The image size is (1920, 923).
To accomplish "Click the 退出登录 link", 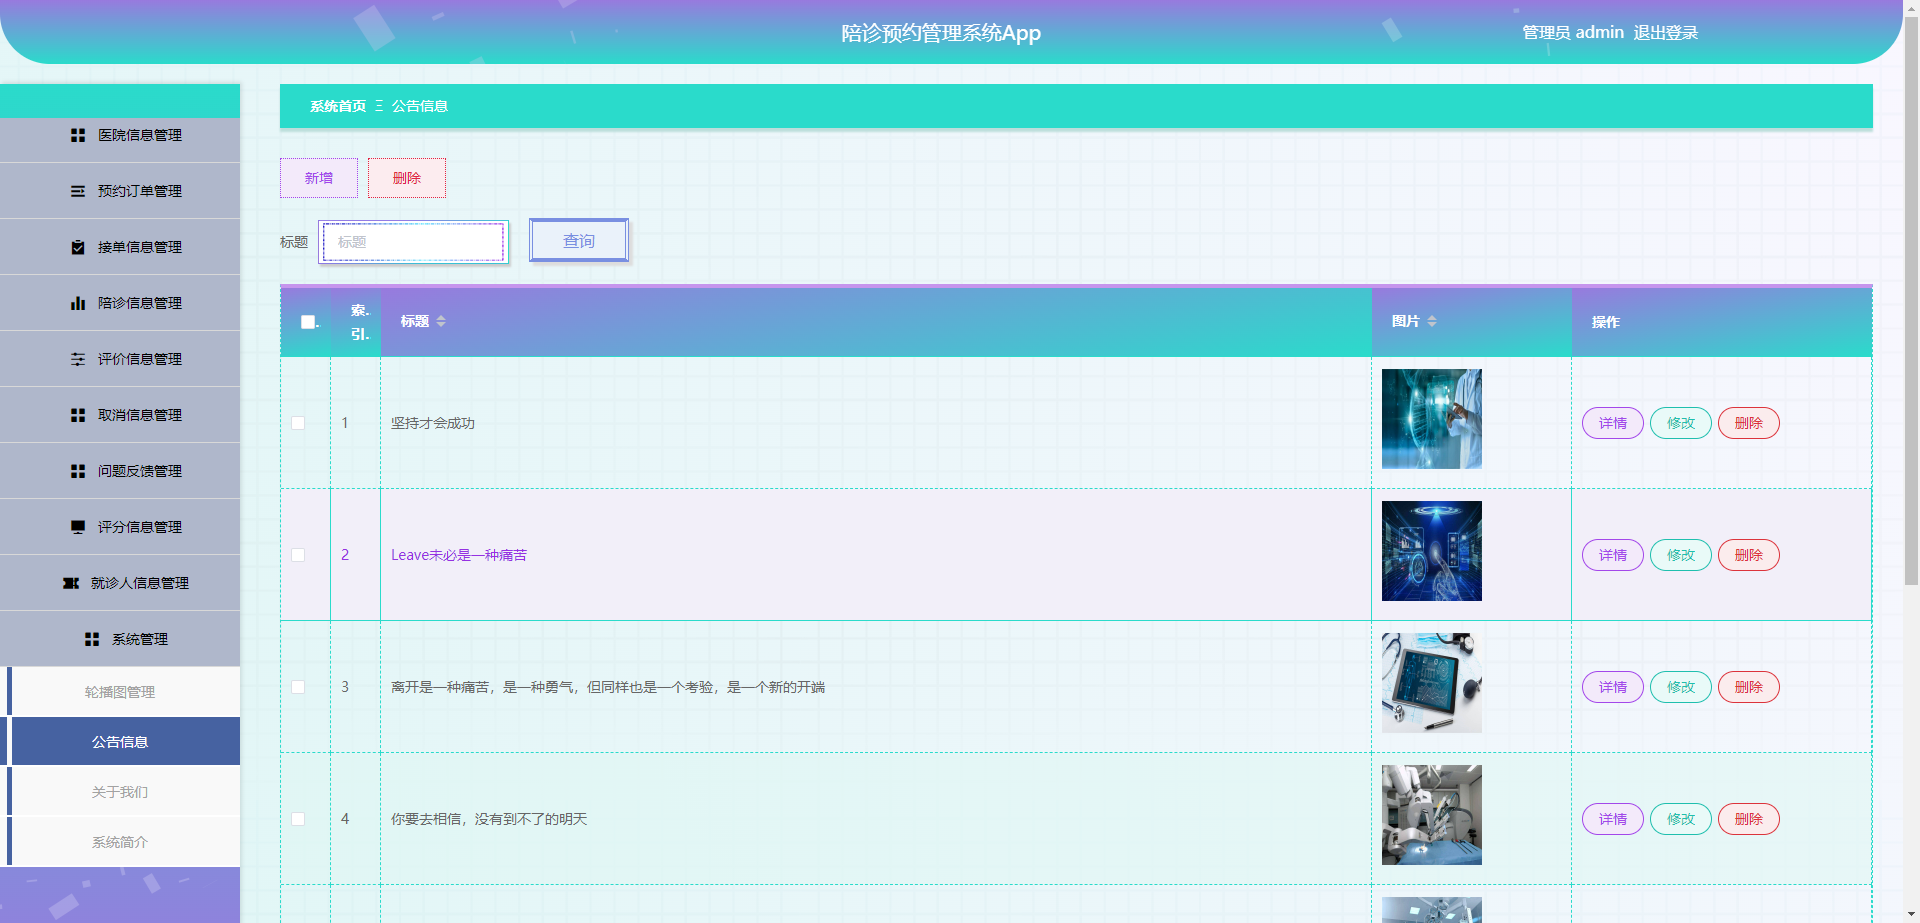I will [1665, 33].
